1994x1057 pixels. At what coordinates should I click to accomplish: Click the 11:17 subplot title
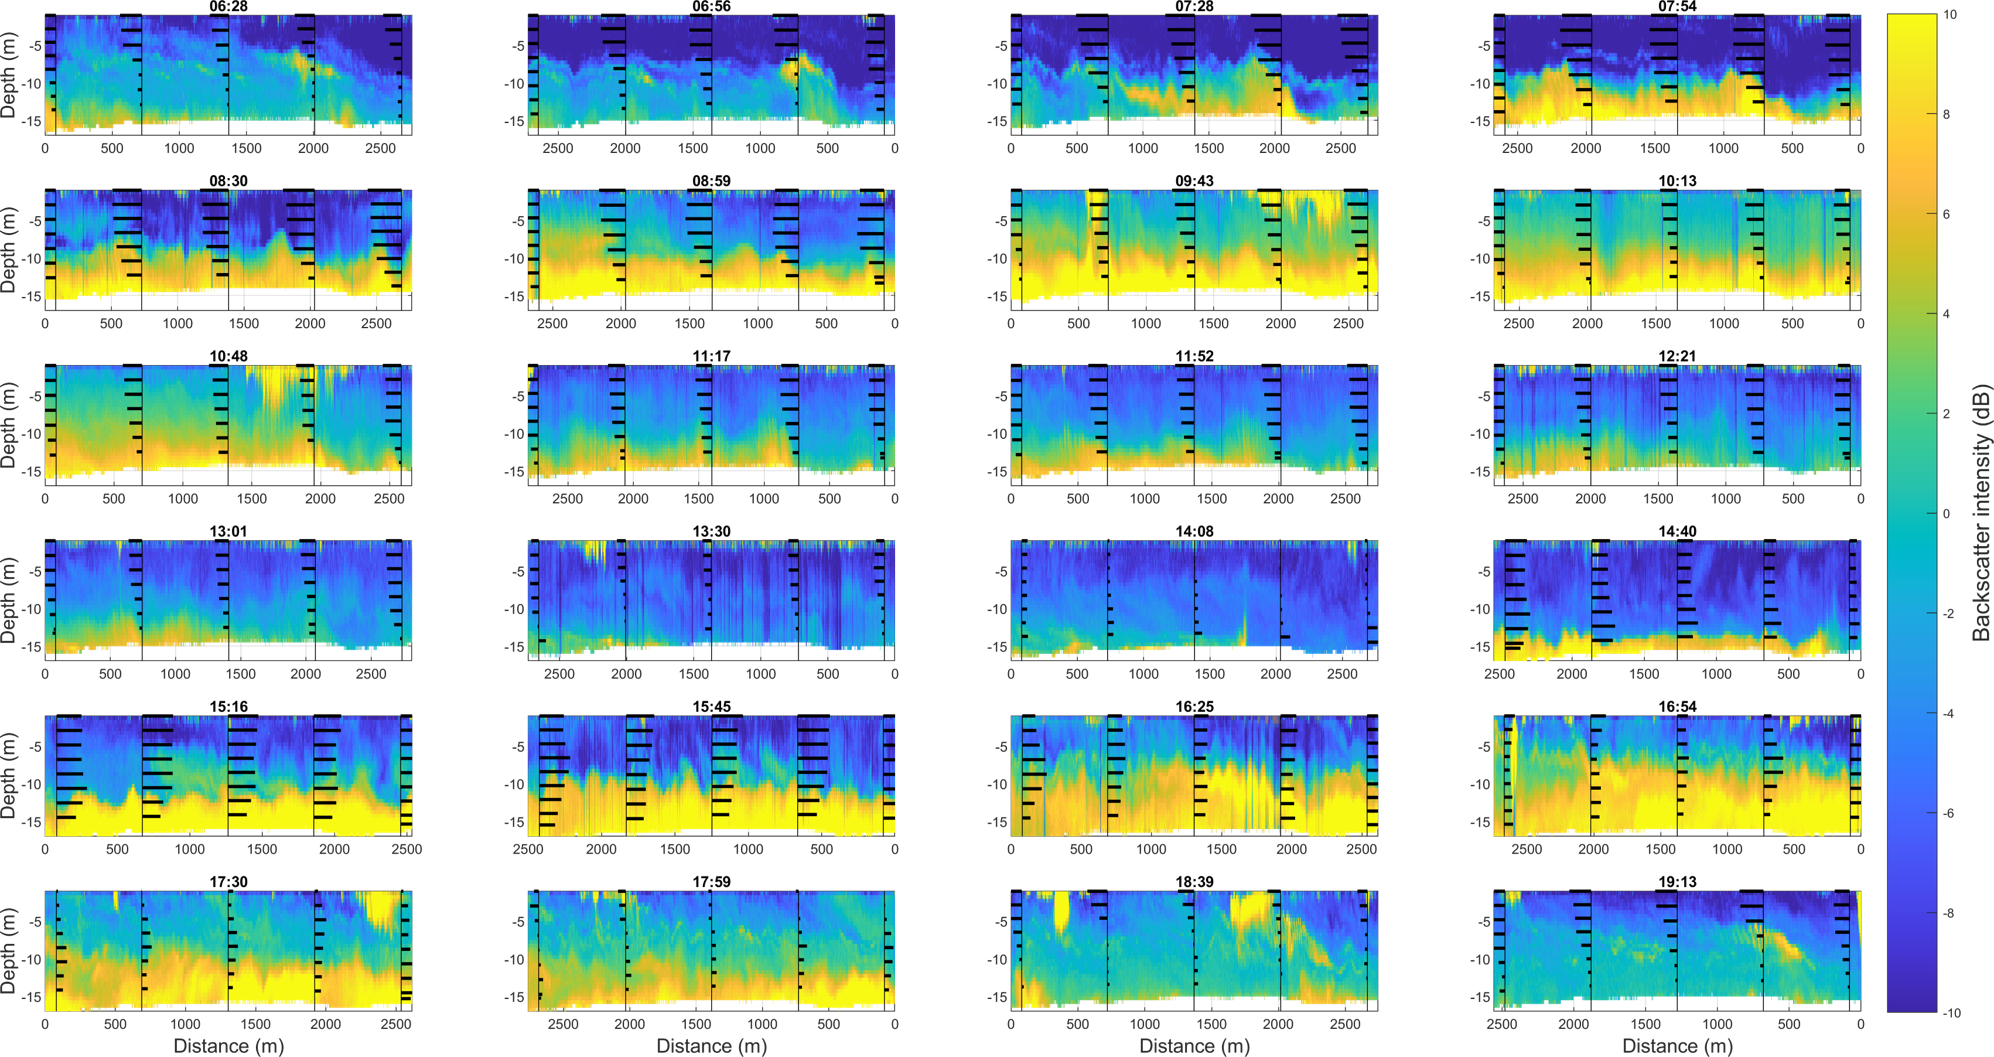point(711,356)
